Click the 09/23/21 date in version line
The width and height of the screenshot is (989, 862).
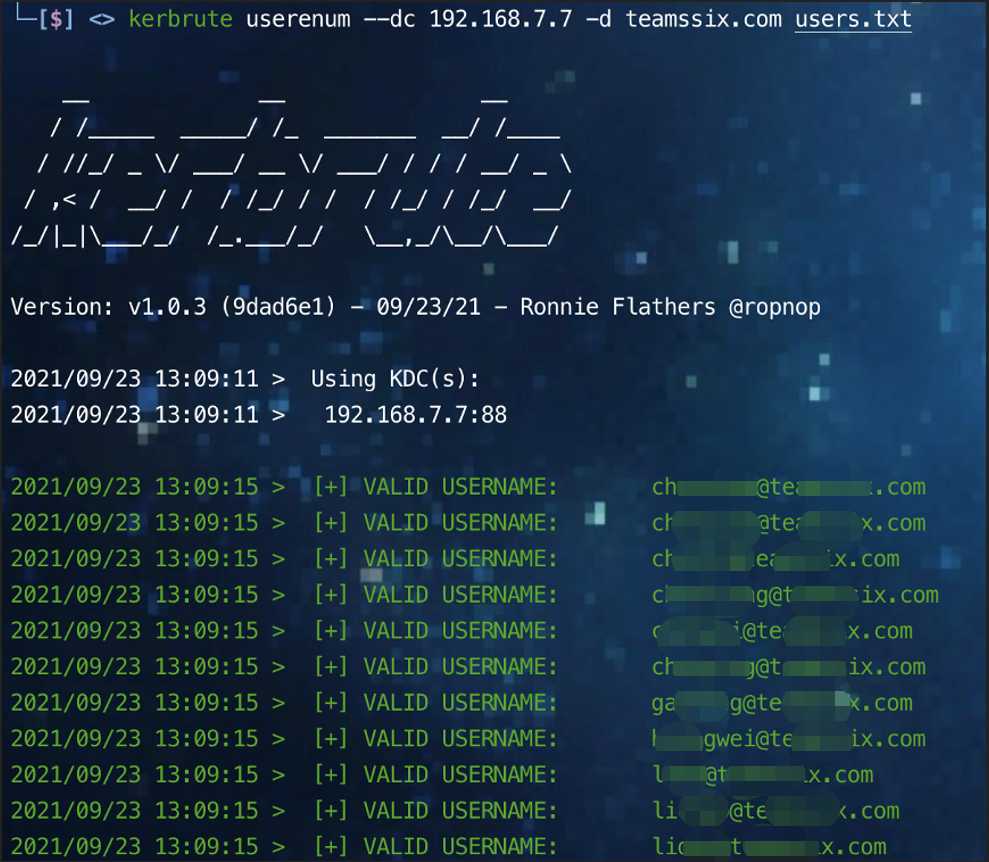(x=428, y=306)
